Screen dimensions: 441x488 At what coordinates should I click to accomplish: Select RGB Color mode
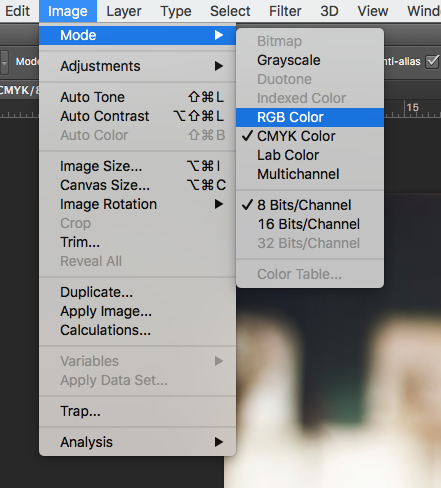point(310,117)
